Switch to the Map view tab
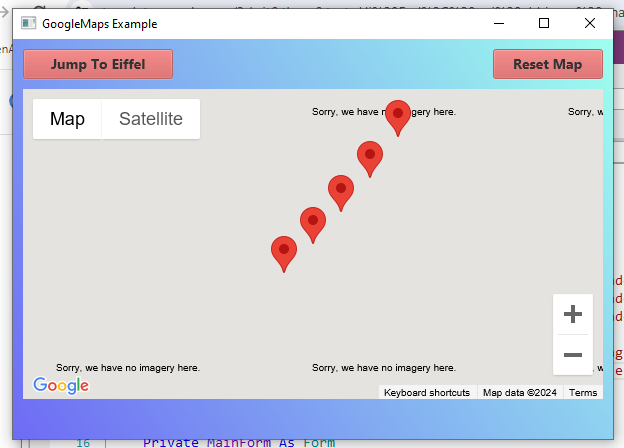This screenshot has width=624, height=448. coord(67,119)
